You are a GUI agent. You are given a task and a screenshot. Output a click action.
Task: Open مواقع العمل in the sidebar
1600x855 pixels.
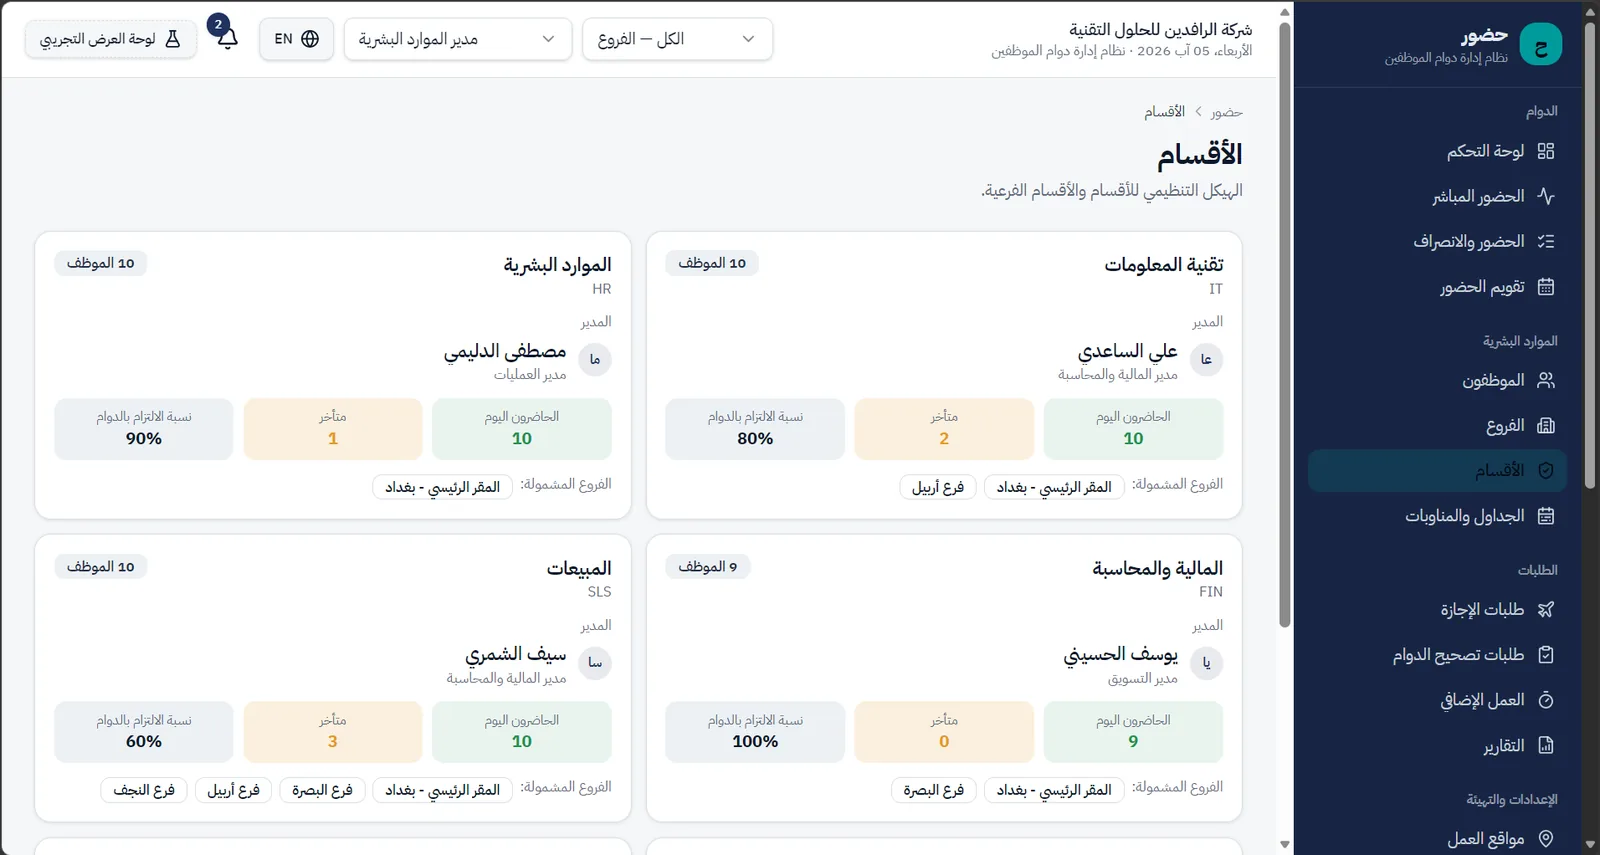pyautogui.click(x=1437, y=838)
